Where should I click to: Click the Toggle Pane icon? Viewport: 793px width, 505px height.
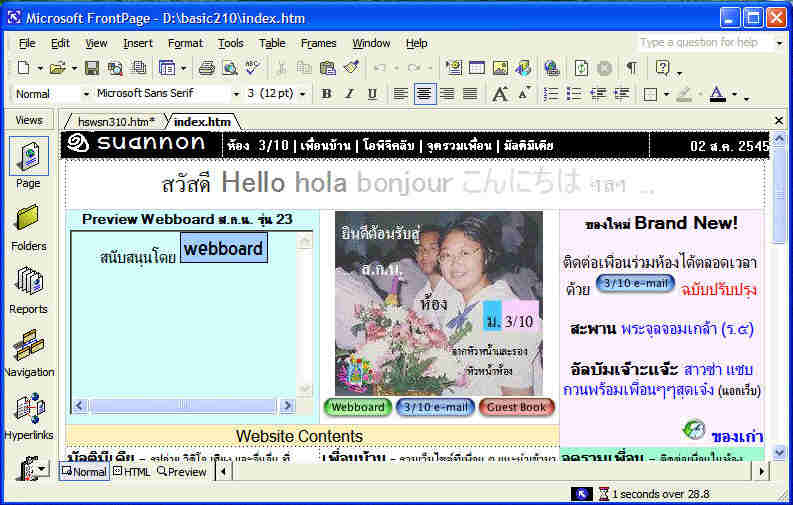166,68
